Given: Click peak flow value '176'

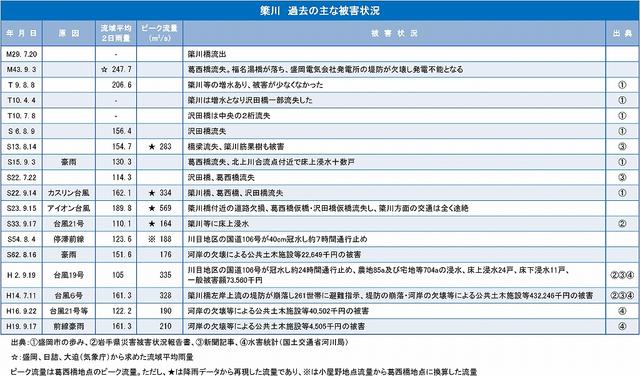Looking at the screenshot, I should click(165, 255).
